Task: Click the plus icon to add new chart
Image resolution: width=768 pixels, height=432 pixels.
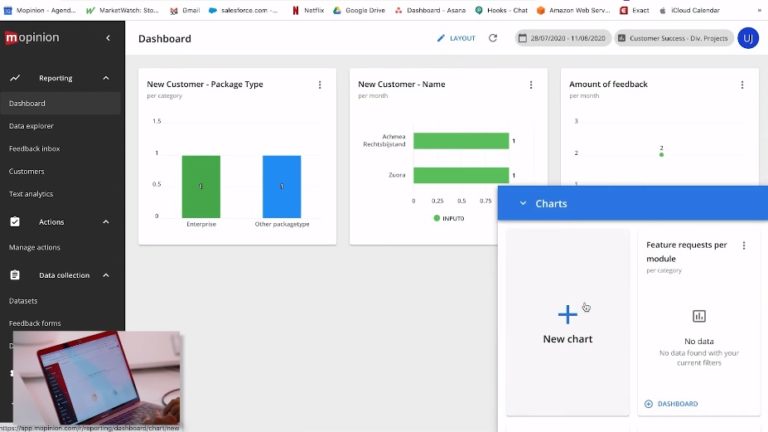Action: click(x=567, y=315)
